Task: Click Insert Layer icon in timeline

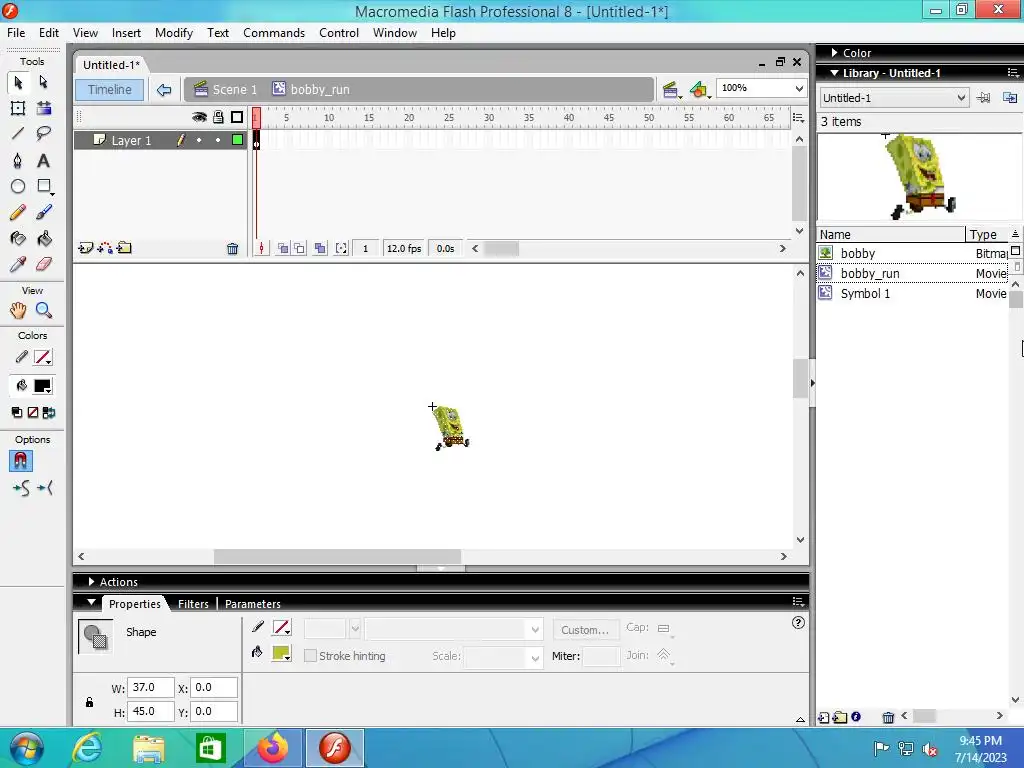Action: 86,248
